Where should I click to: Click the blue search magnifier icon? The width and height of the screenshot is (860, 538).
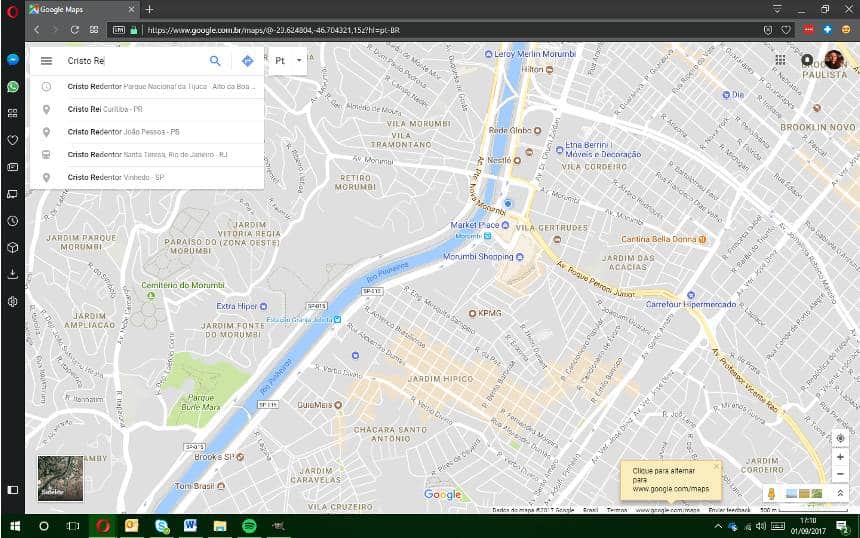215,61
